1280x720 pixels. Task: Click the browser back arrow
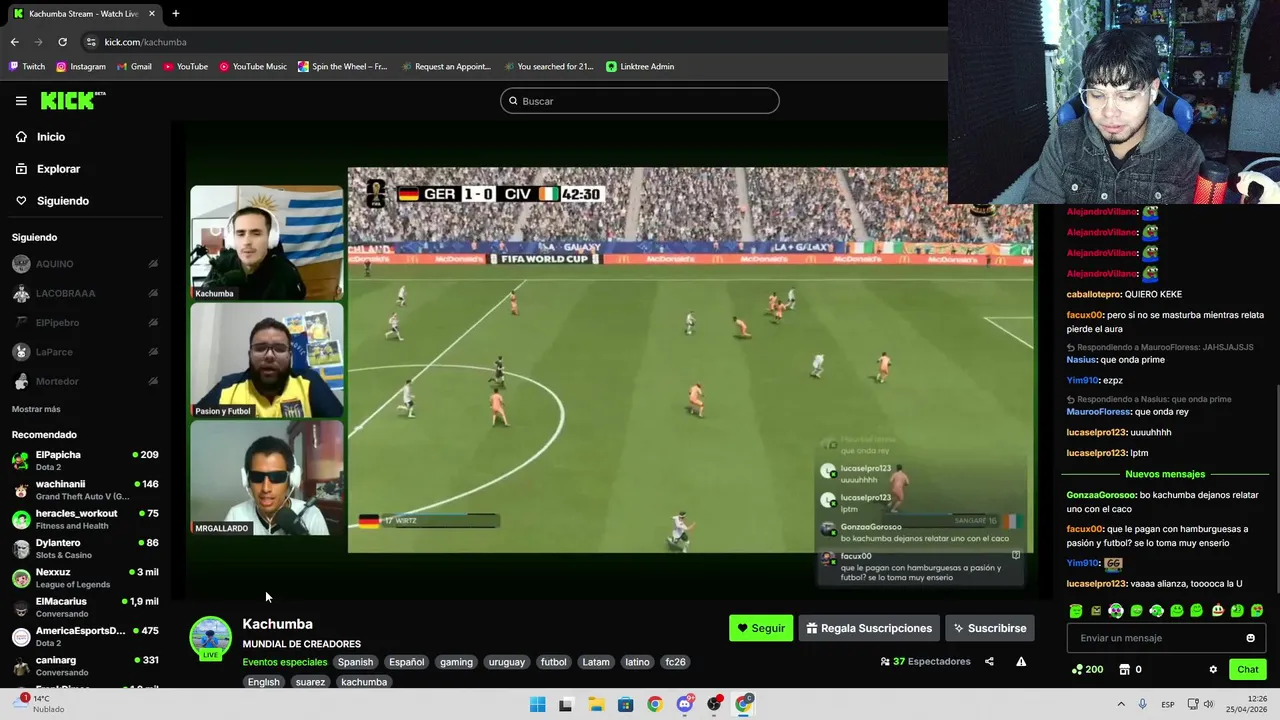click(14, 42)
